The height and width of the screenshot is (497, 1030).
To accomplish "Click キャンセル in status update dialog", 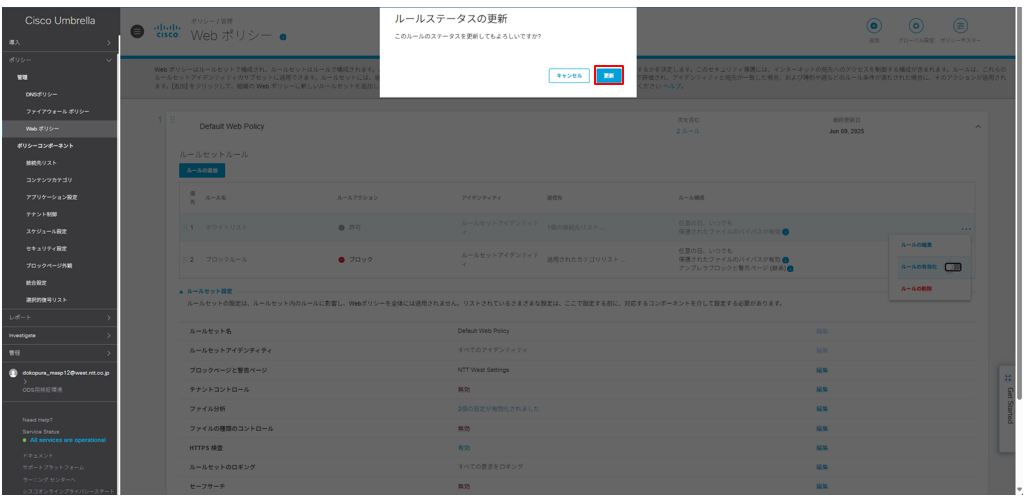I will [x=569, y=76].
